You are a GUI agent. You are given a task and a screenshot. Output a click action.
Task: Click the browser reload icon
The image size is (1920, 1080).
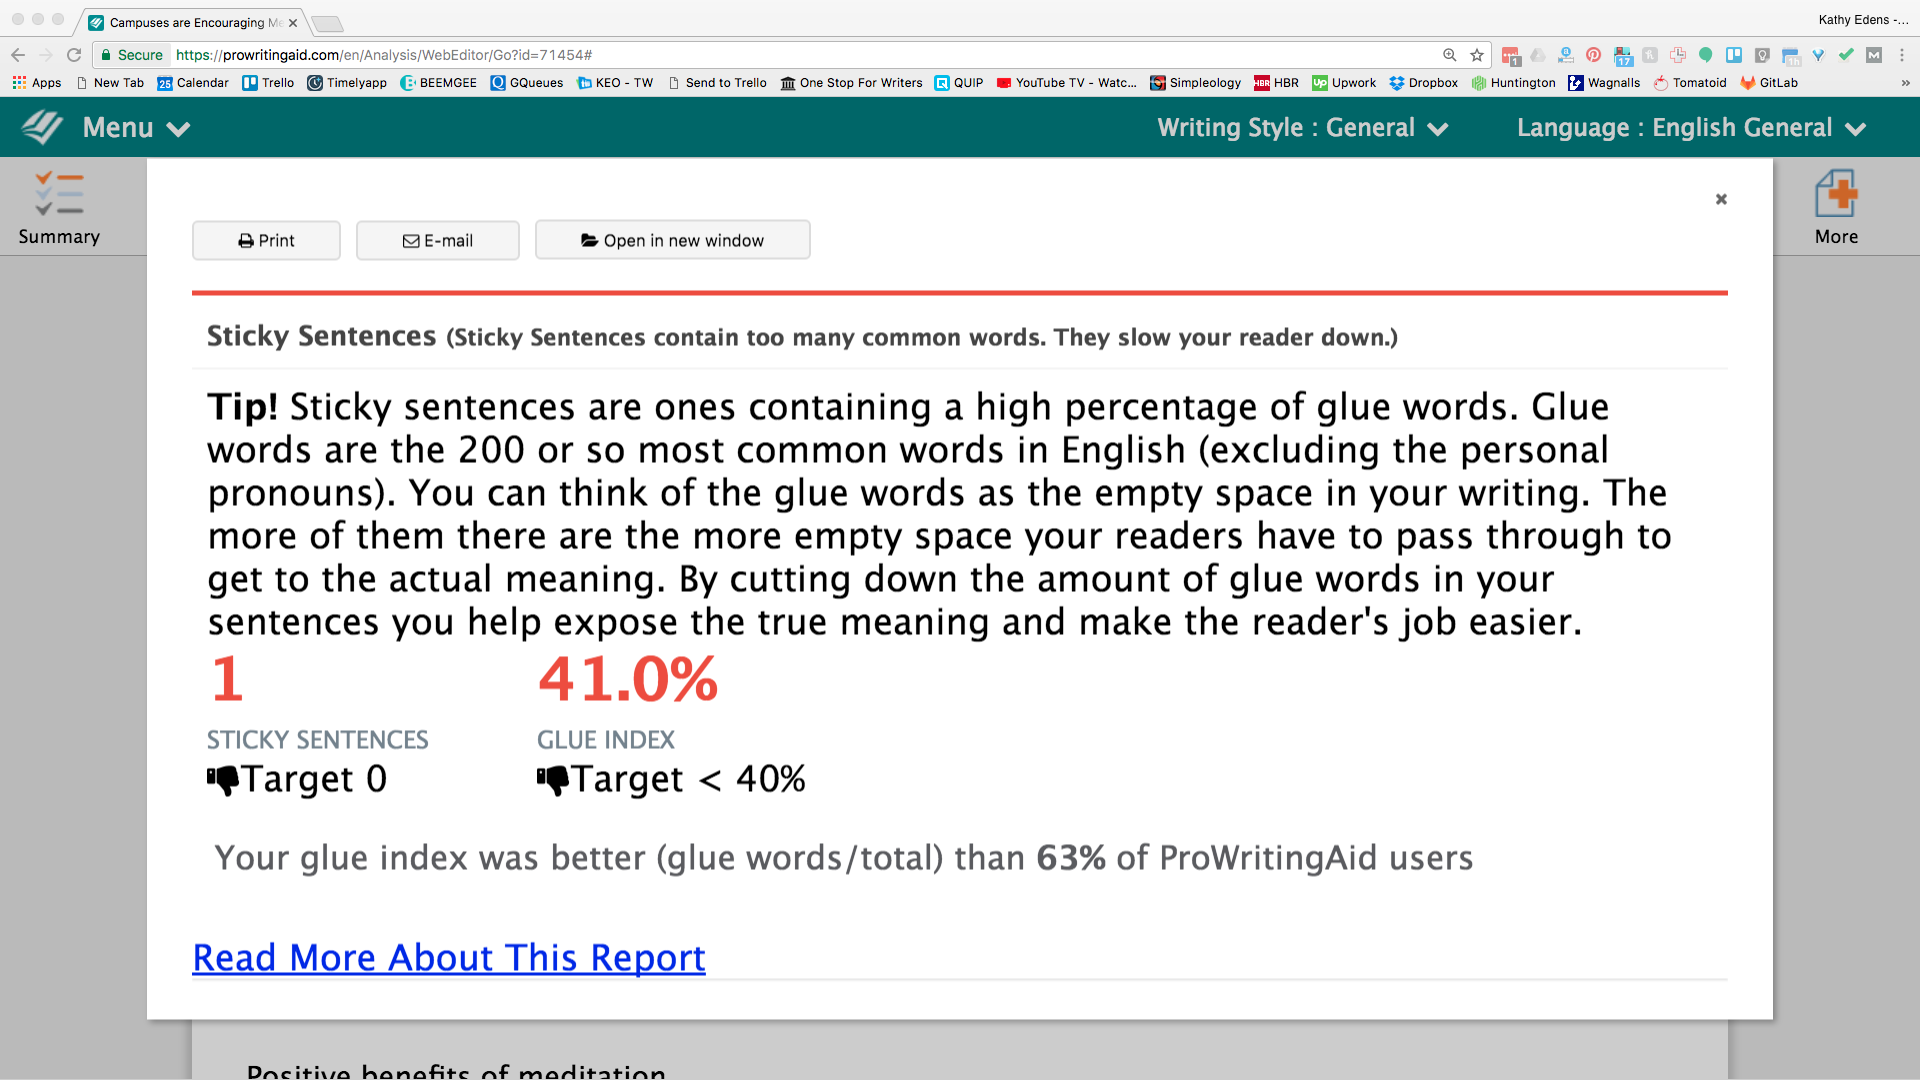[74, 55]
